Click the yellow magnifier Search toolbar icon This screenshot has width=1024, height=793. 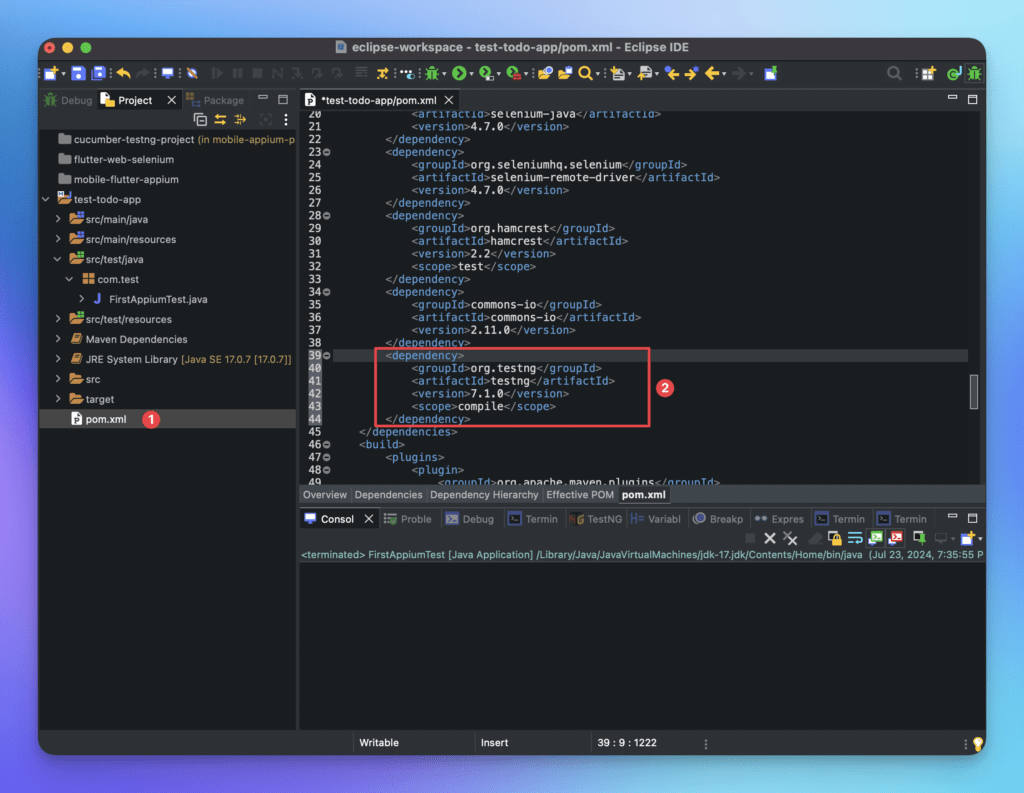586,73
